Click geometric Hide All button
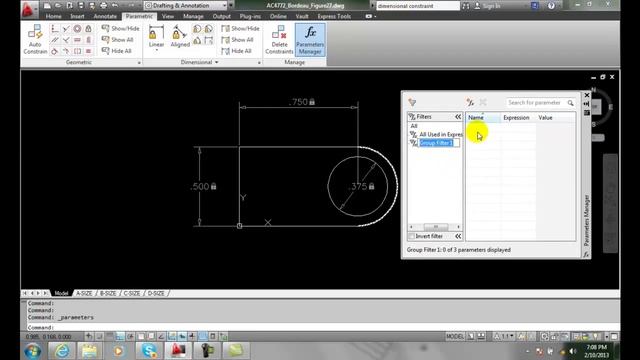 click(117, 51)
